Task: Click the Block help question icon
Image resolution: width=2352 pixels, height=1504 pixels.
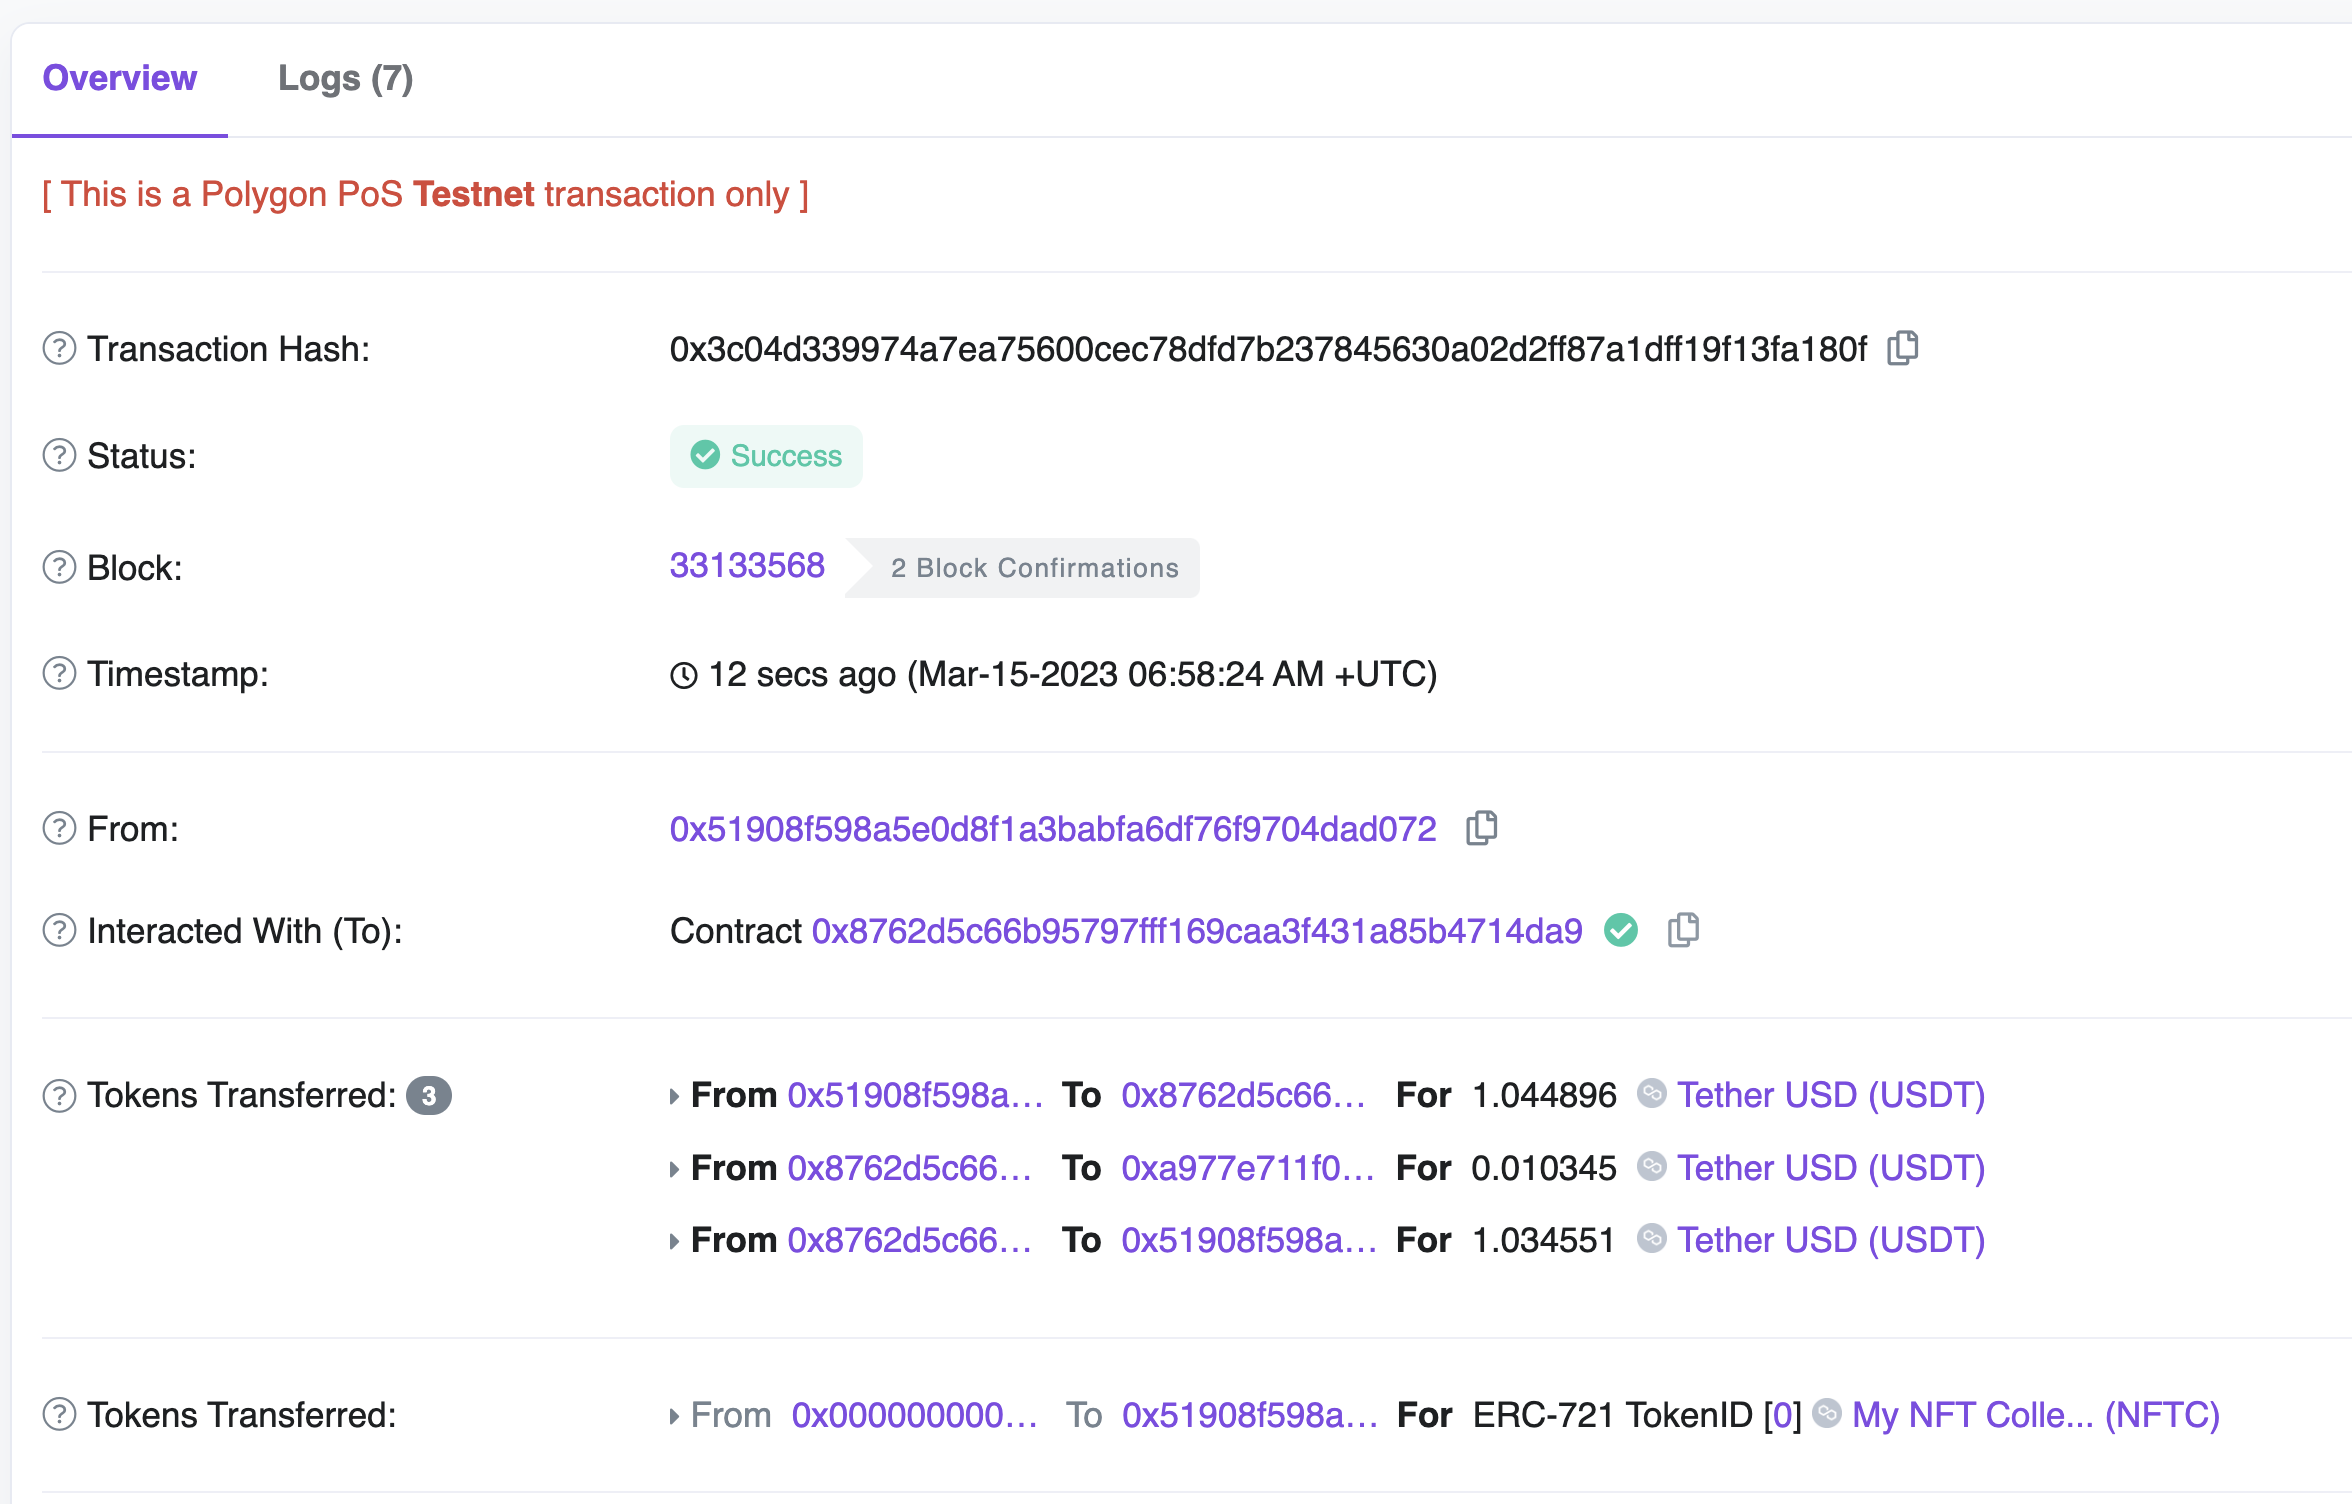Action: pyautogui.click(x=59, y=568)
